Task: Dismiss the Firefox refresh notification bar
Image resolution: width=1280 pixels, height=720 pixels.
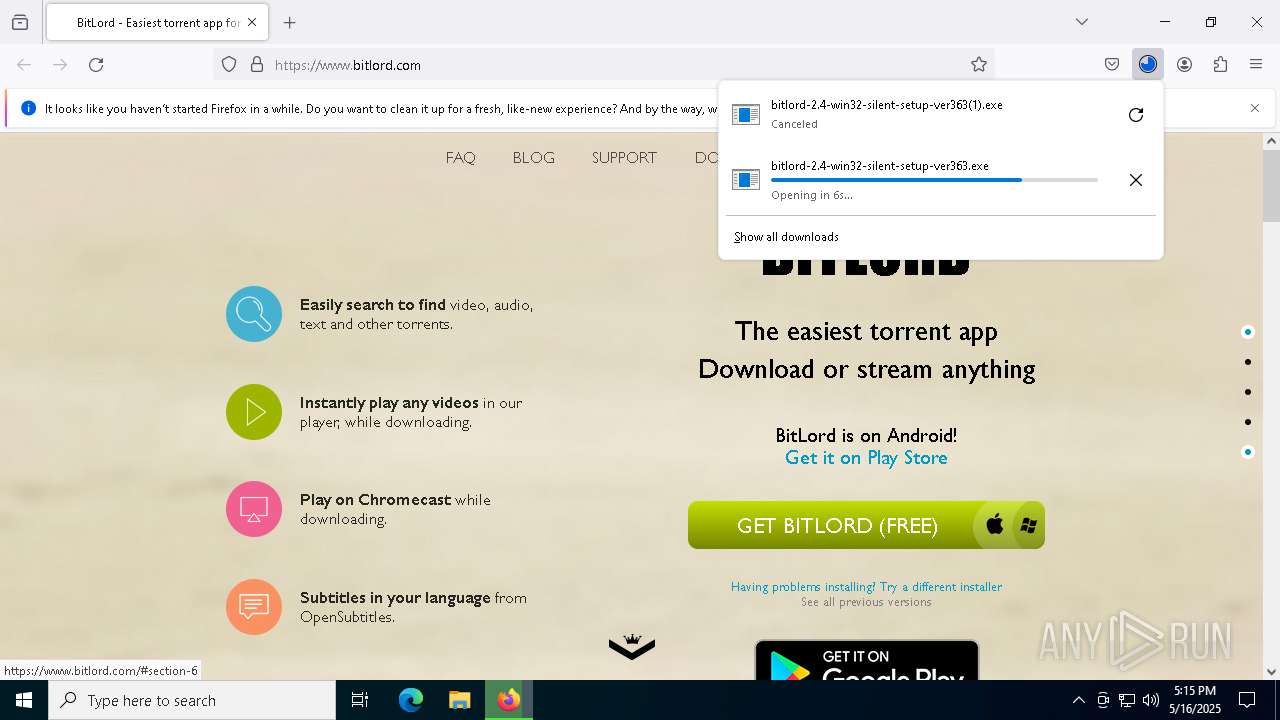Action: (1255, 108)
